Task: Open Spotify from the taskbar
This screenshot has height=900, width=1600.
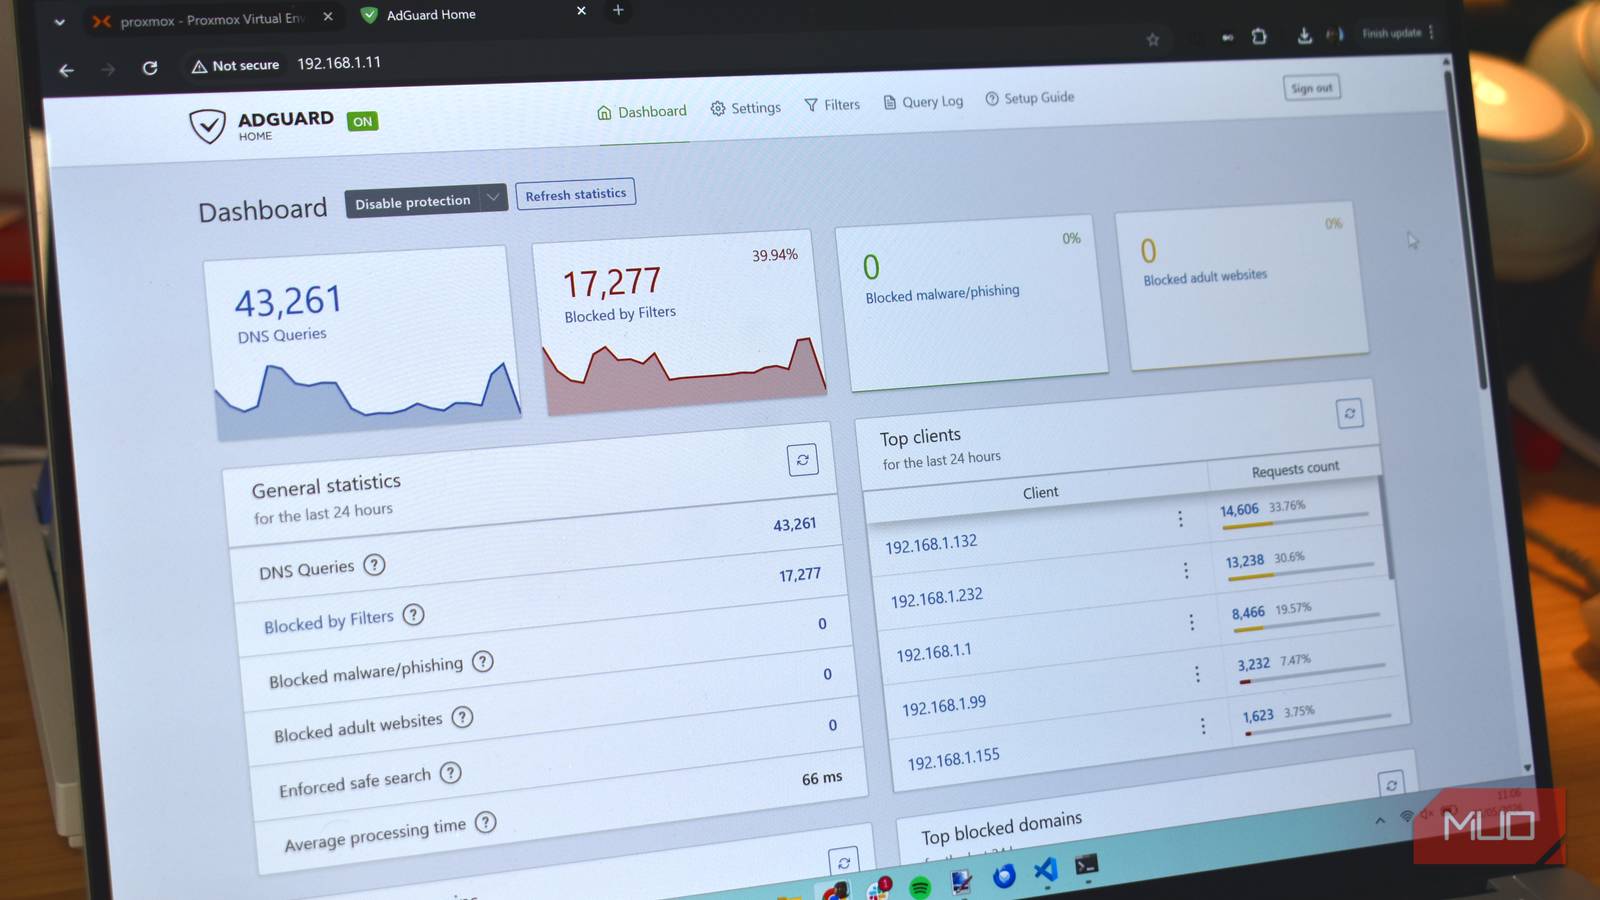Action: coord(920,886)
